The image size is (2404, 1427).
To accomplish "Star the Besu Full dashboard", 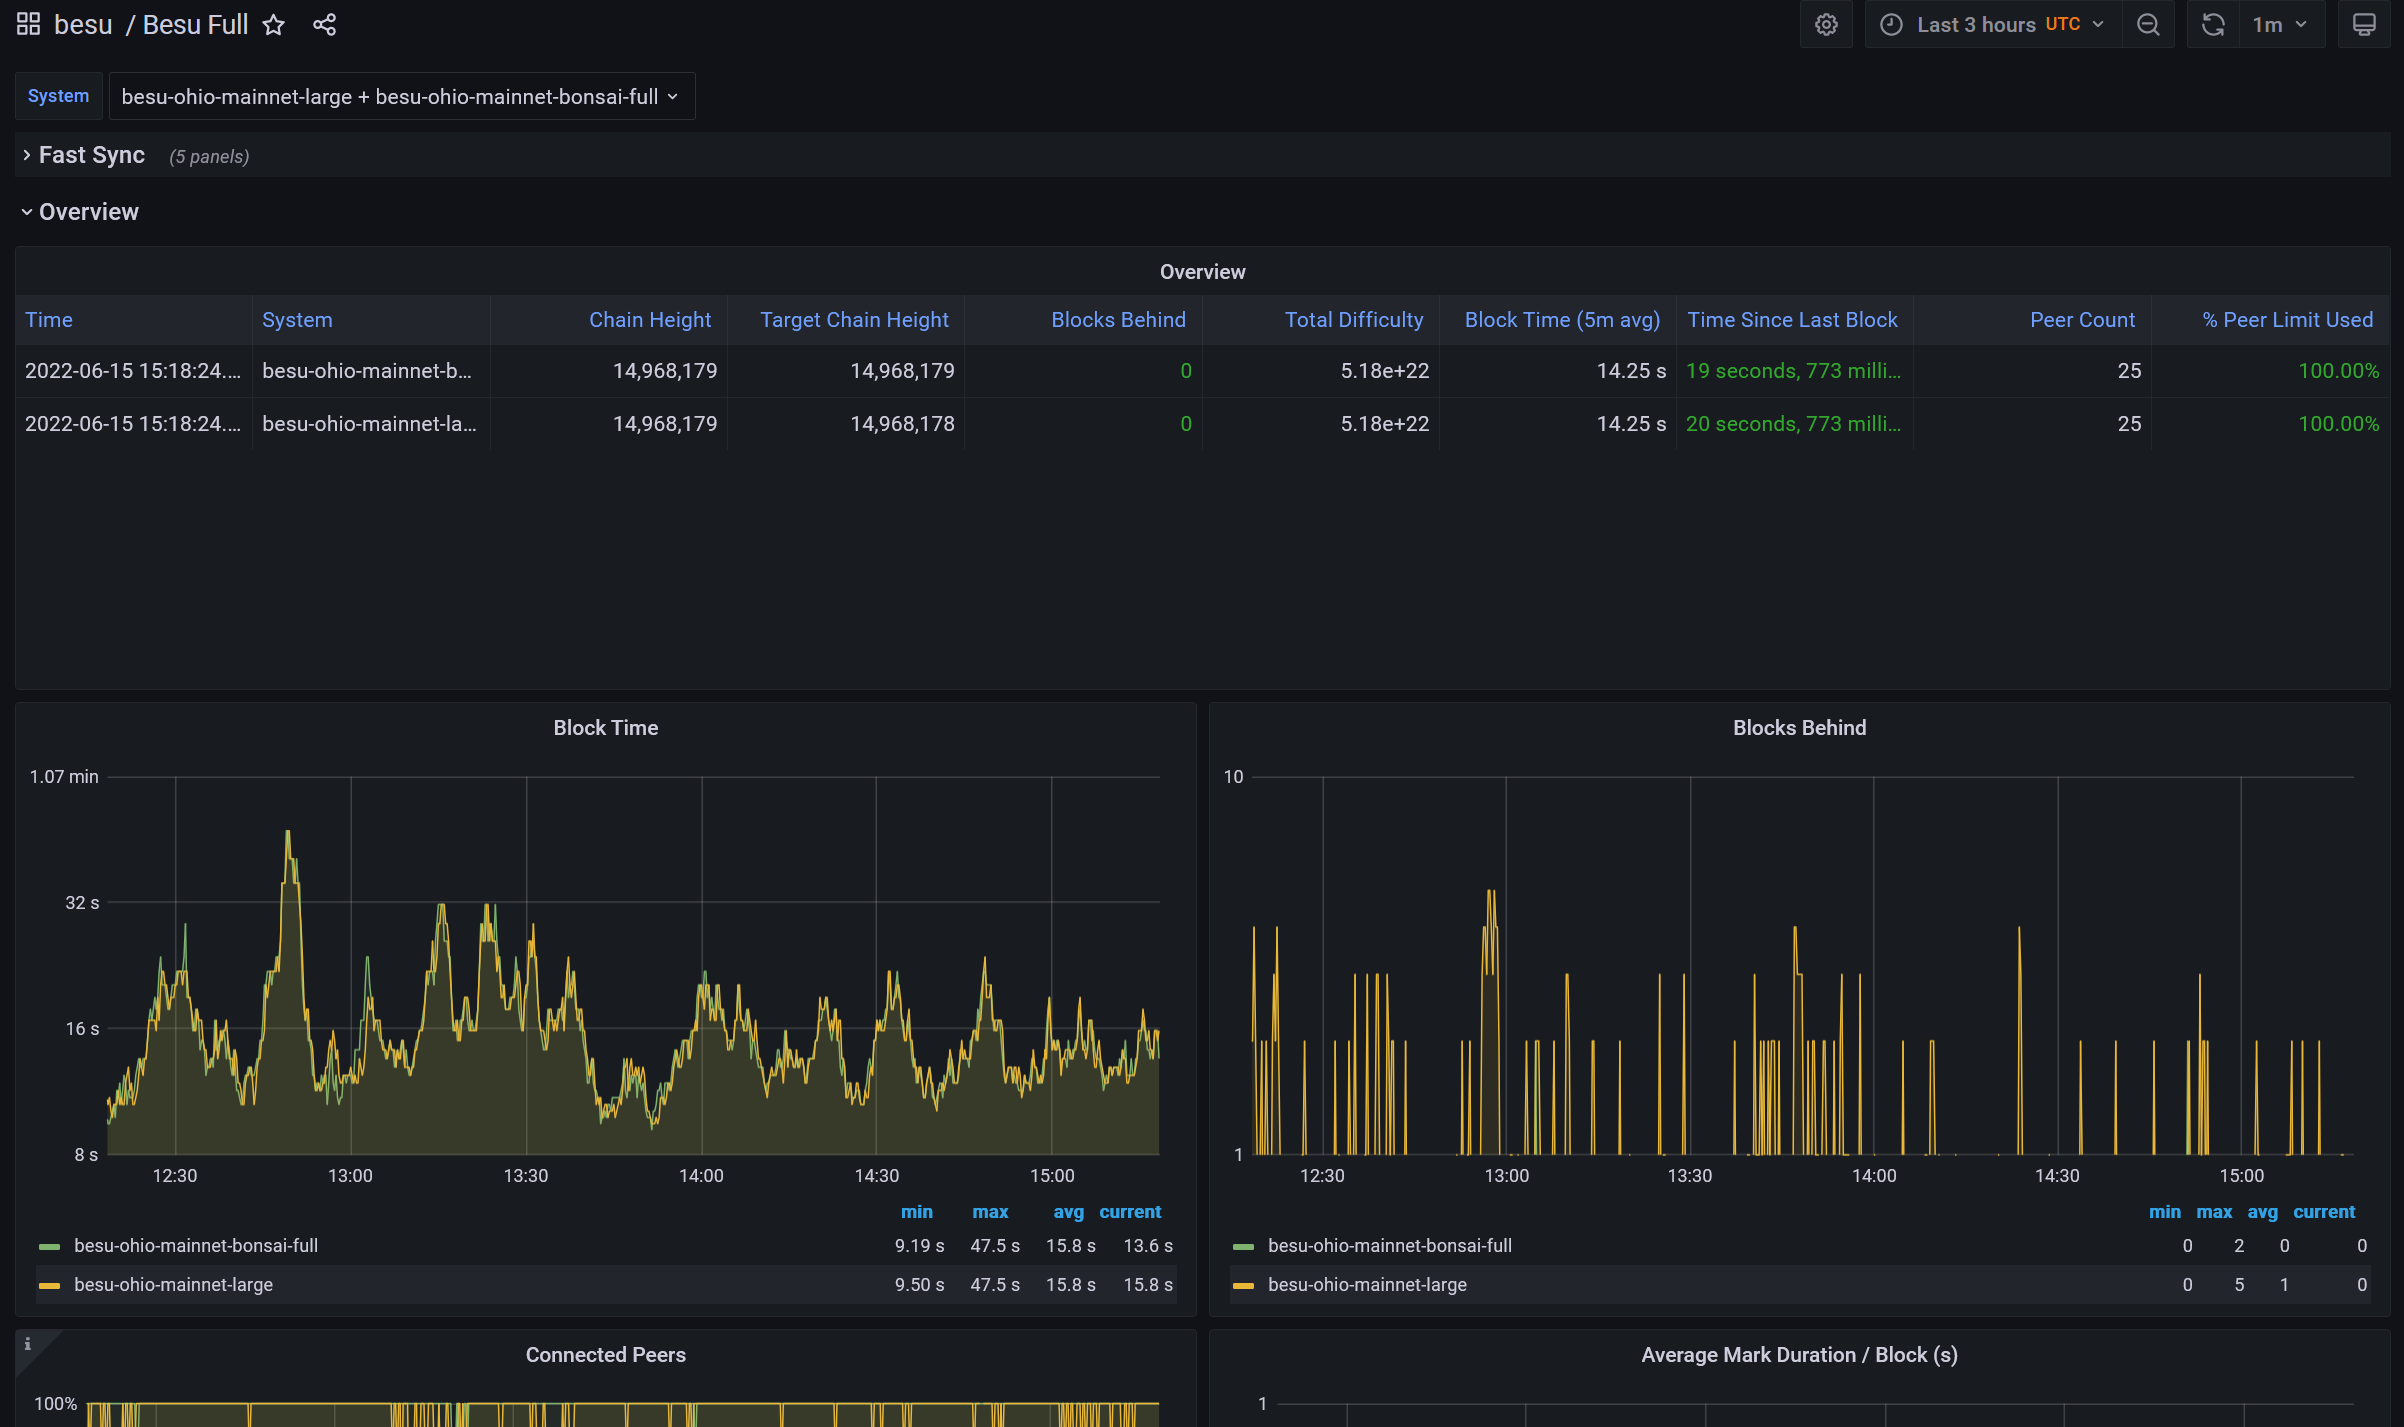I will pos(273,25).
